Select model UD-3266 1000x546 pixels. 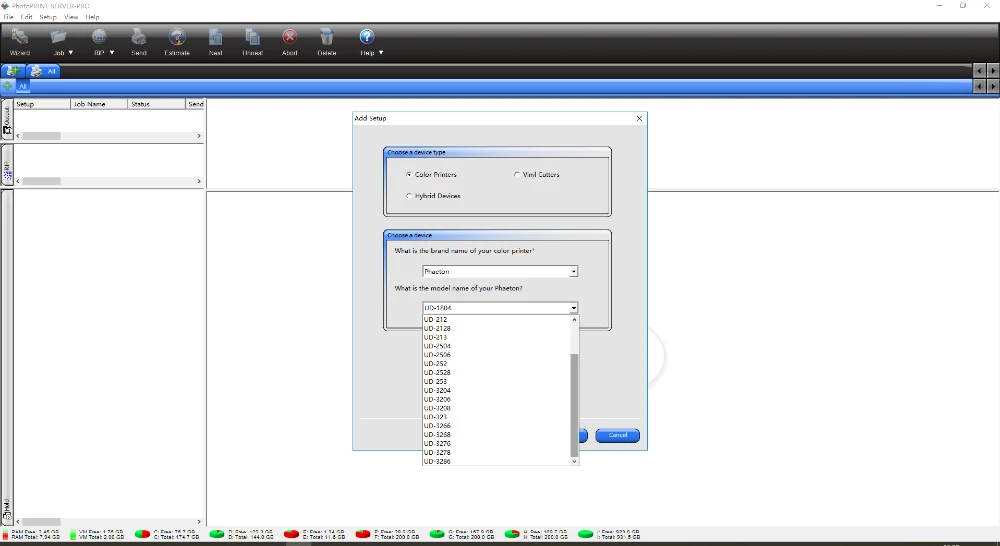(496, 425)
